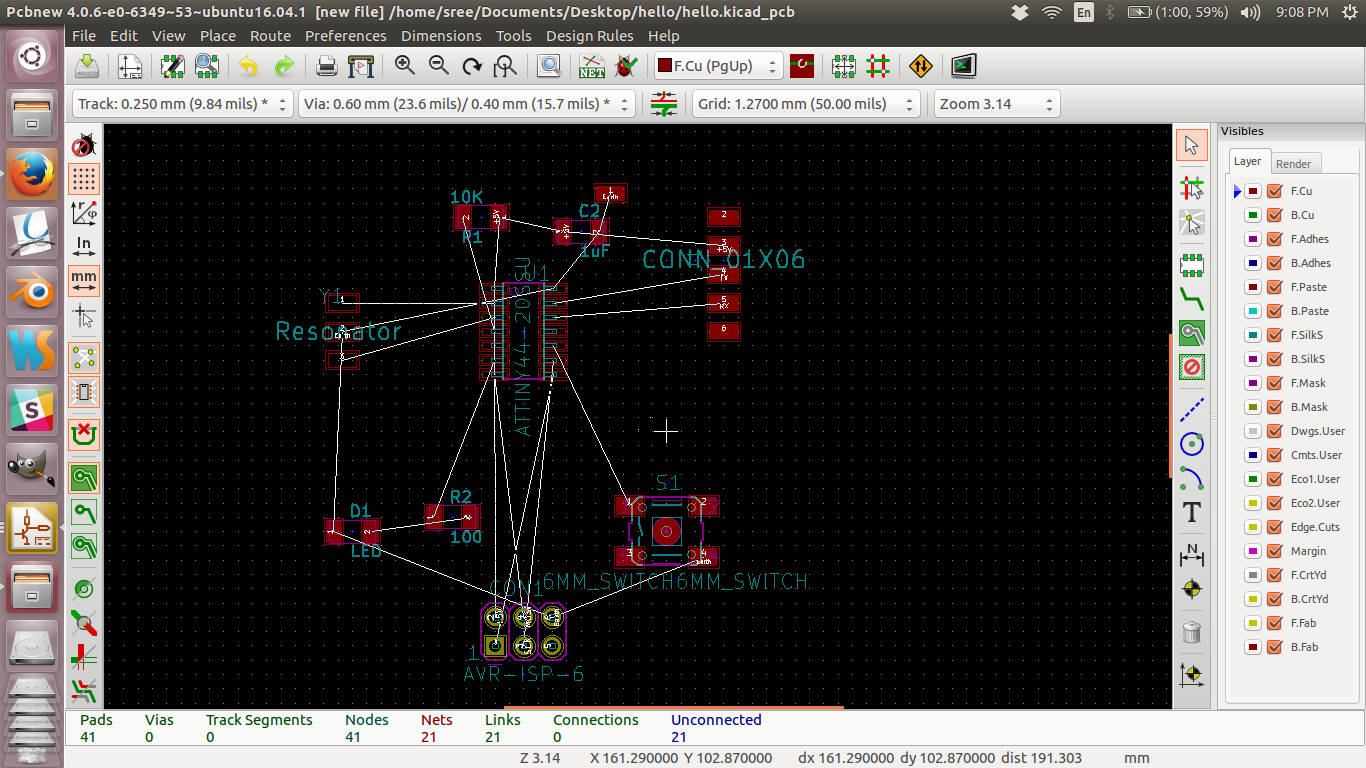Open the Route menu
The width and height of the screenshot is (1366, 768).
coord(270,35)
